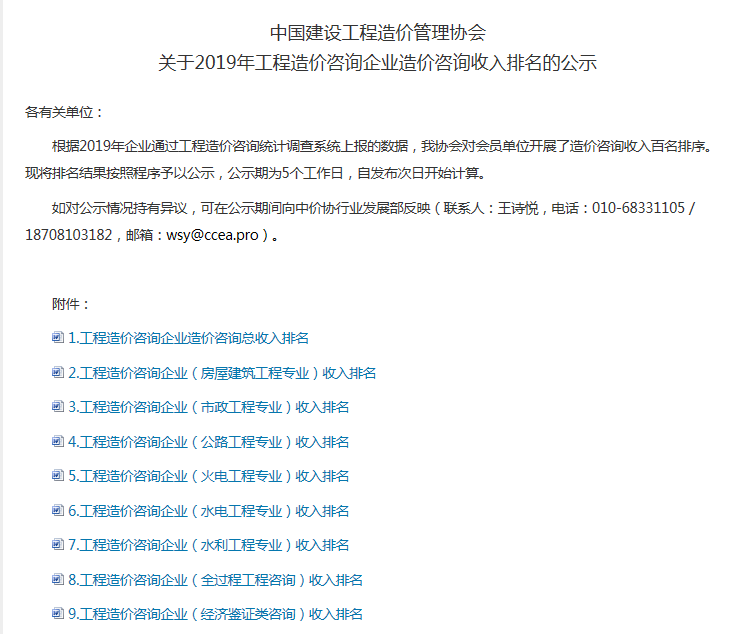753x634 pixels.
Task: Select the 火电工程专业 收入排名 link
Action: [x=208, y=476]
